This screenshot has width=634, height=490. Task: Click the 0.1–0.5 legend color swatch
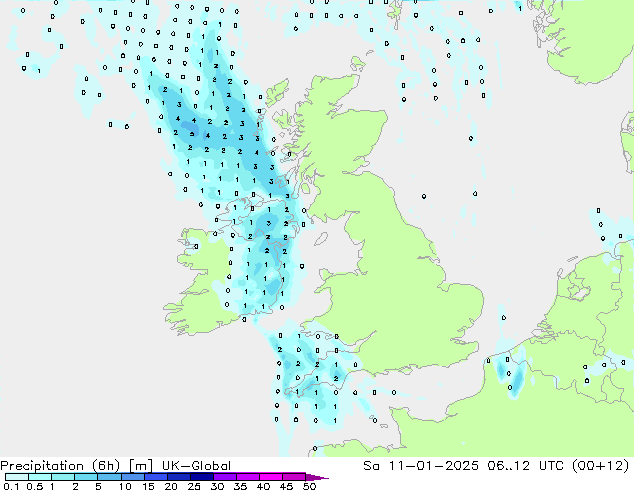[17, 477]
